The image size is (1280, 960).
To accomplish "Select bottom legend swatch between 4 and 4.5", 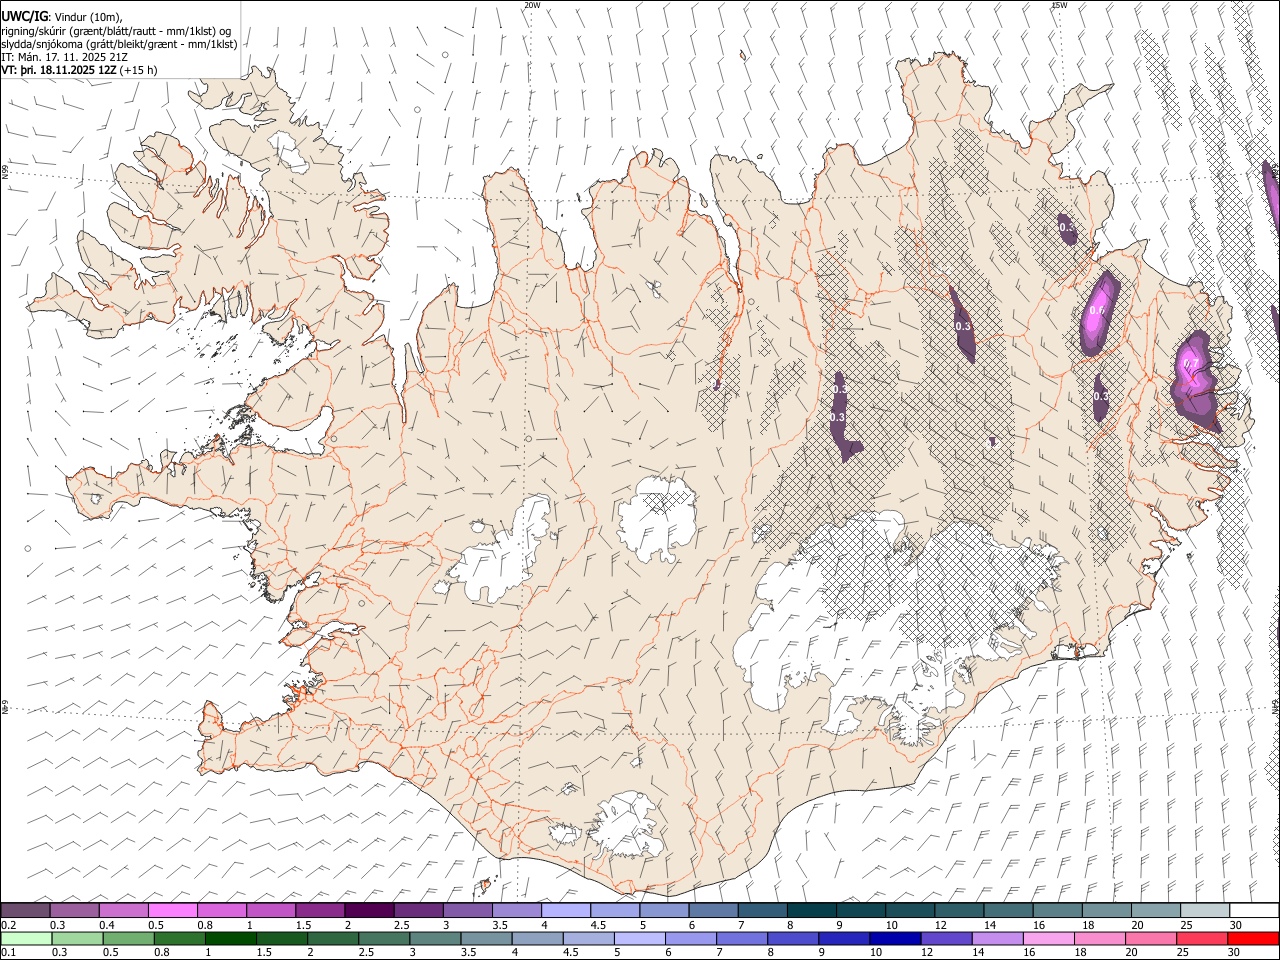I will point(537,938).
